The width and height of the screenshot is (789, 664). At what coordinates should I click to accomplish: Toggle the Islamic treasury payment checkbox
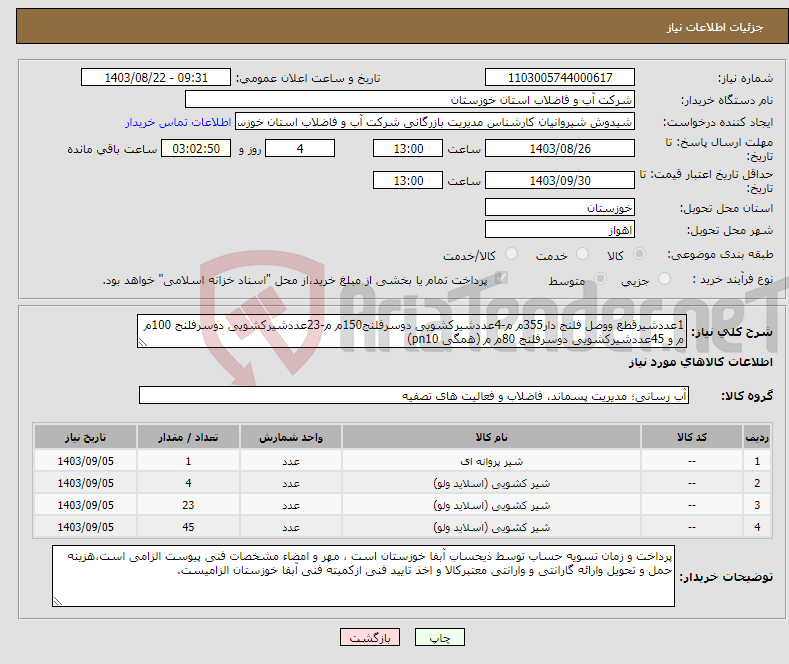501,278
